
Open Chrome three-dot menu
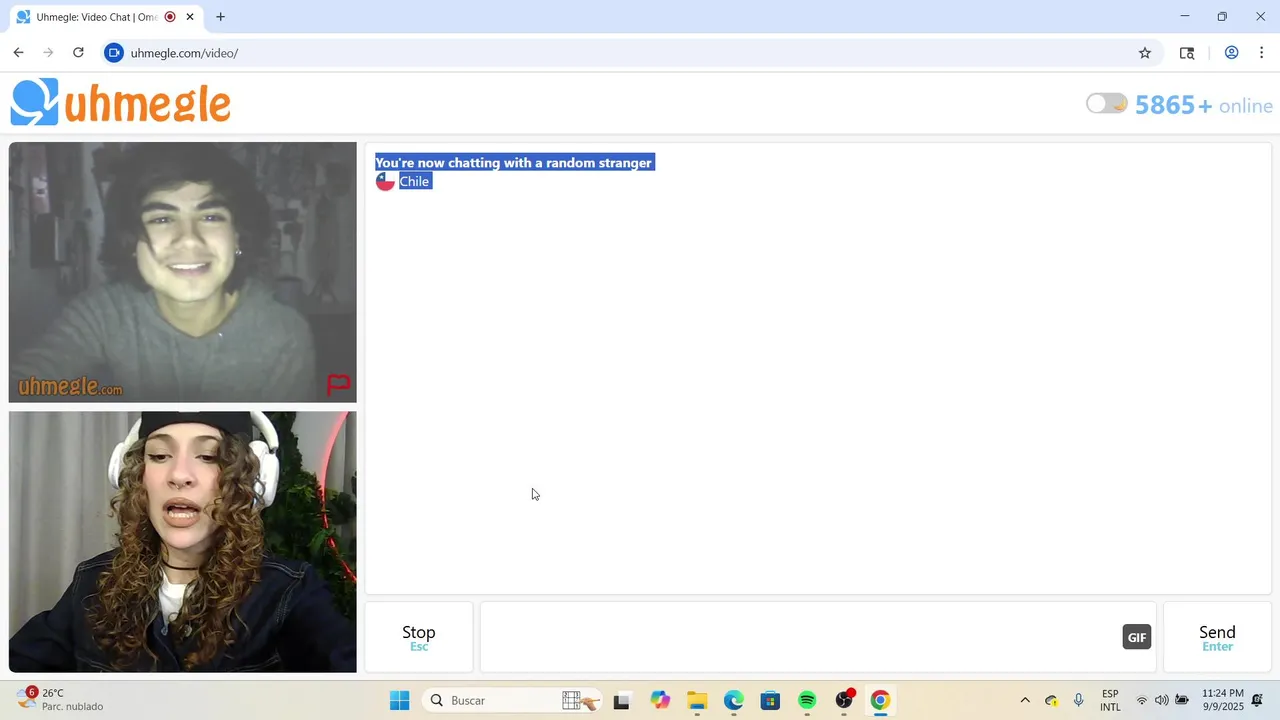pos(1261,53)
